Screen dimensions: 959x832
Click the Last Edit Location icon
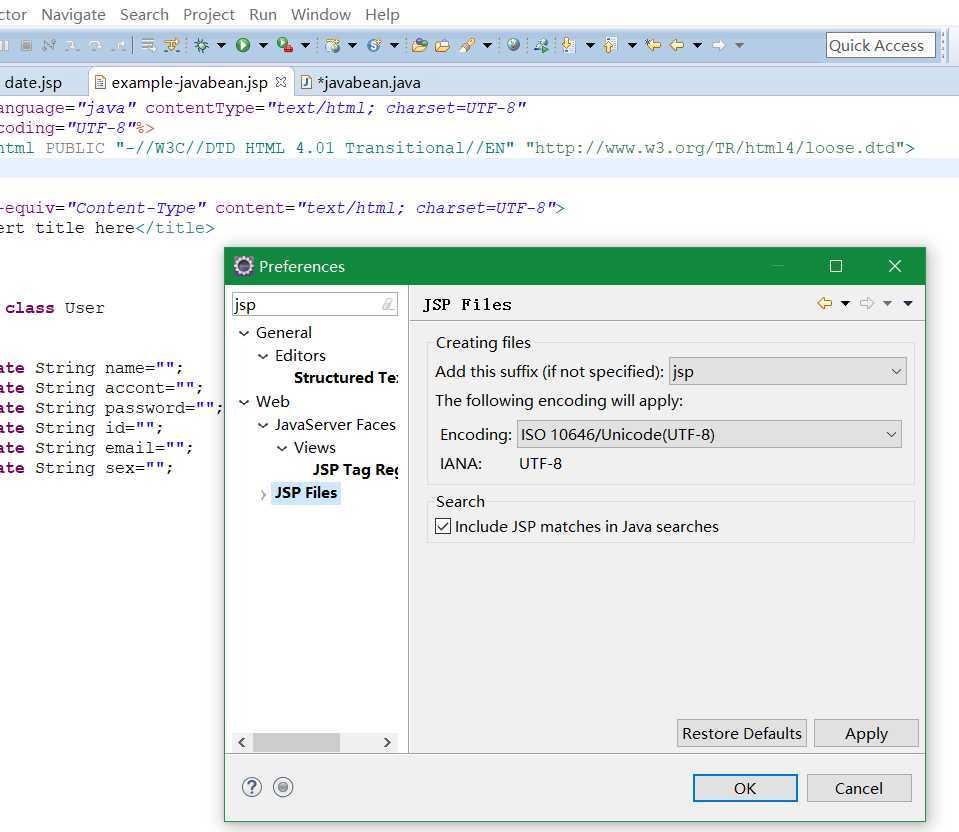pos(653,45)
